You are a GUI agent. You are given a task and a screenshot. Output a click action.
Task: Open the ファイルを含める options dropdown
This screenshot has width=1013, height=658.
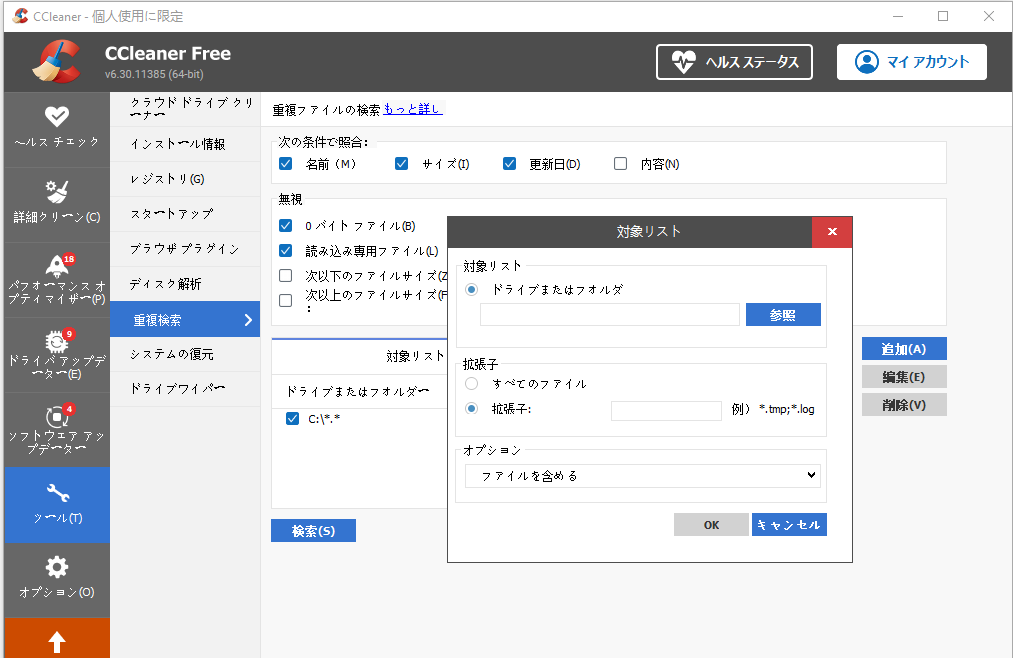tap(643, 476)
